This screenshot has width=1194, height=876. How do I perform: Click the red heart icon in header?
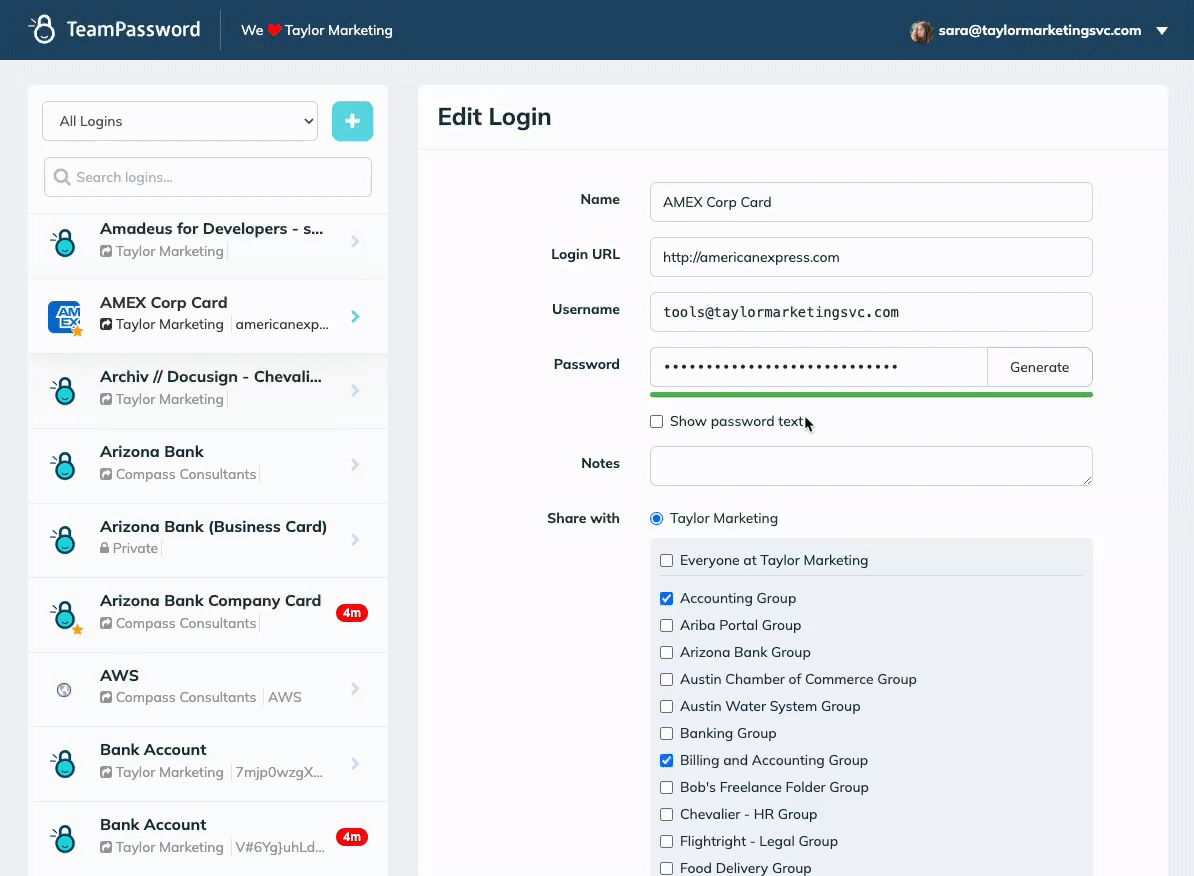(x=274, y=30)
